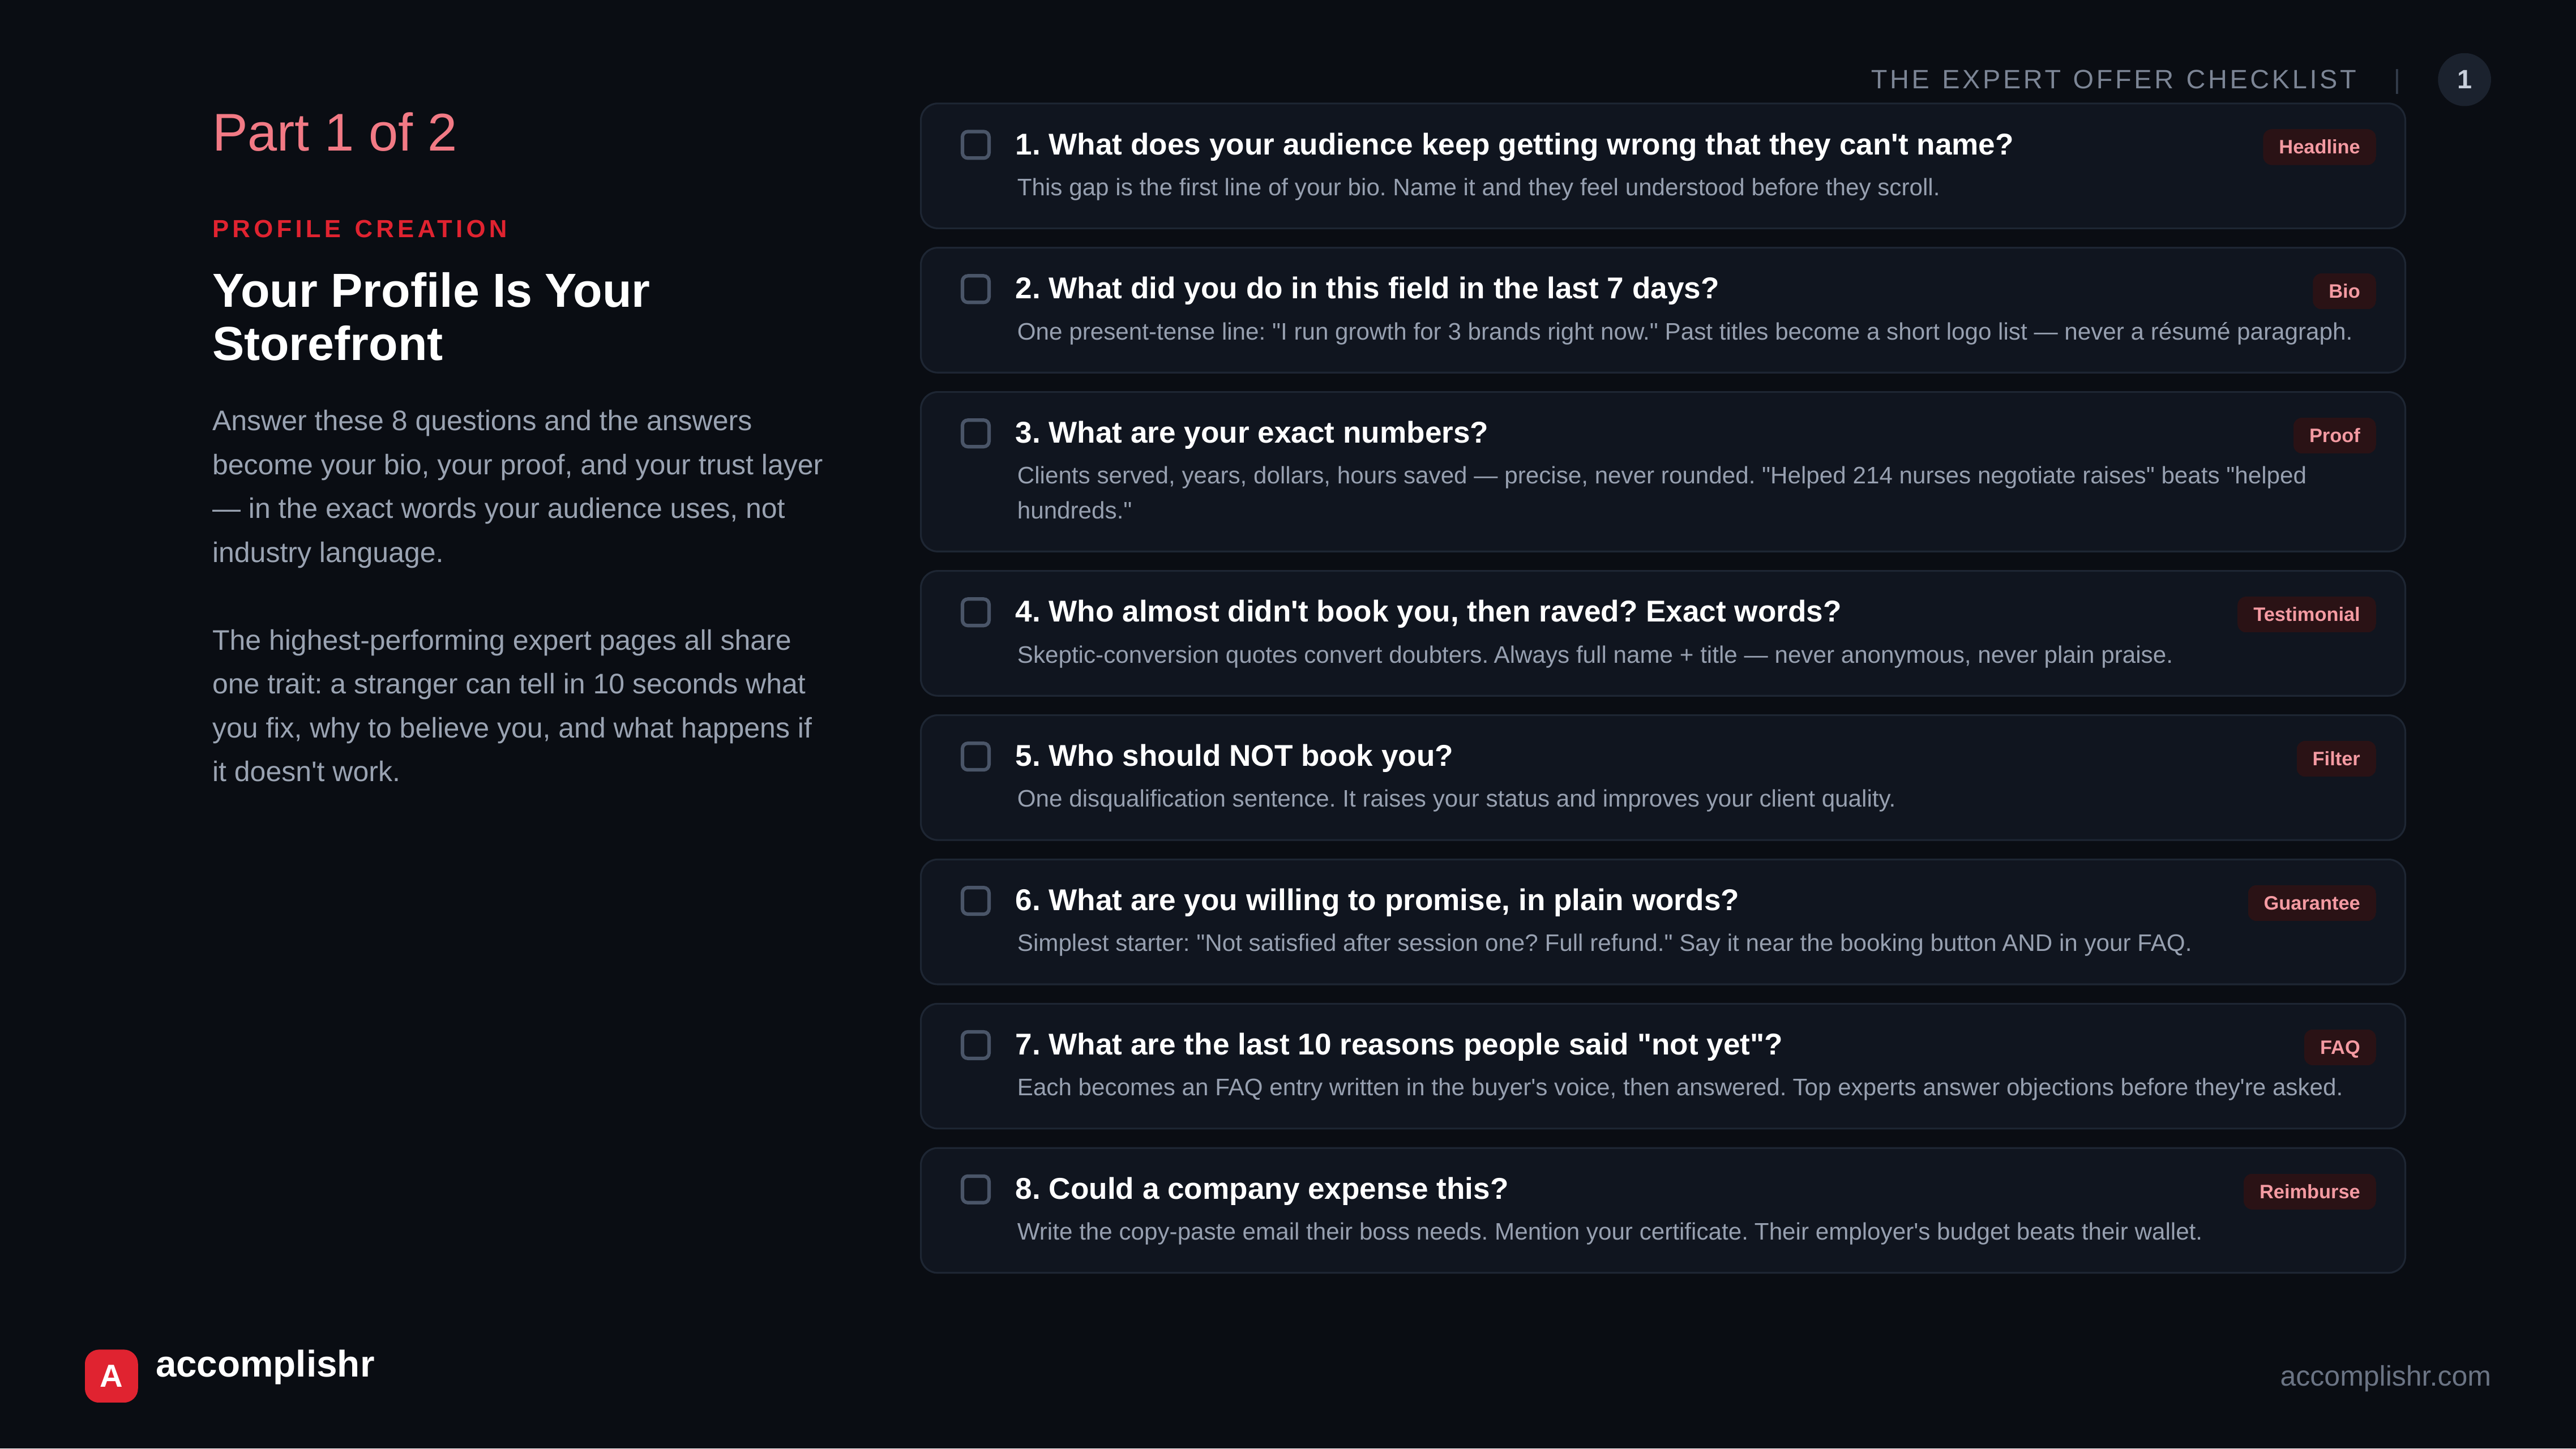2576x1449 pixels.
Task: Check the who should NOT book checkbox
Action: click(x=975, y=756)
